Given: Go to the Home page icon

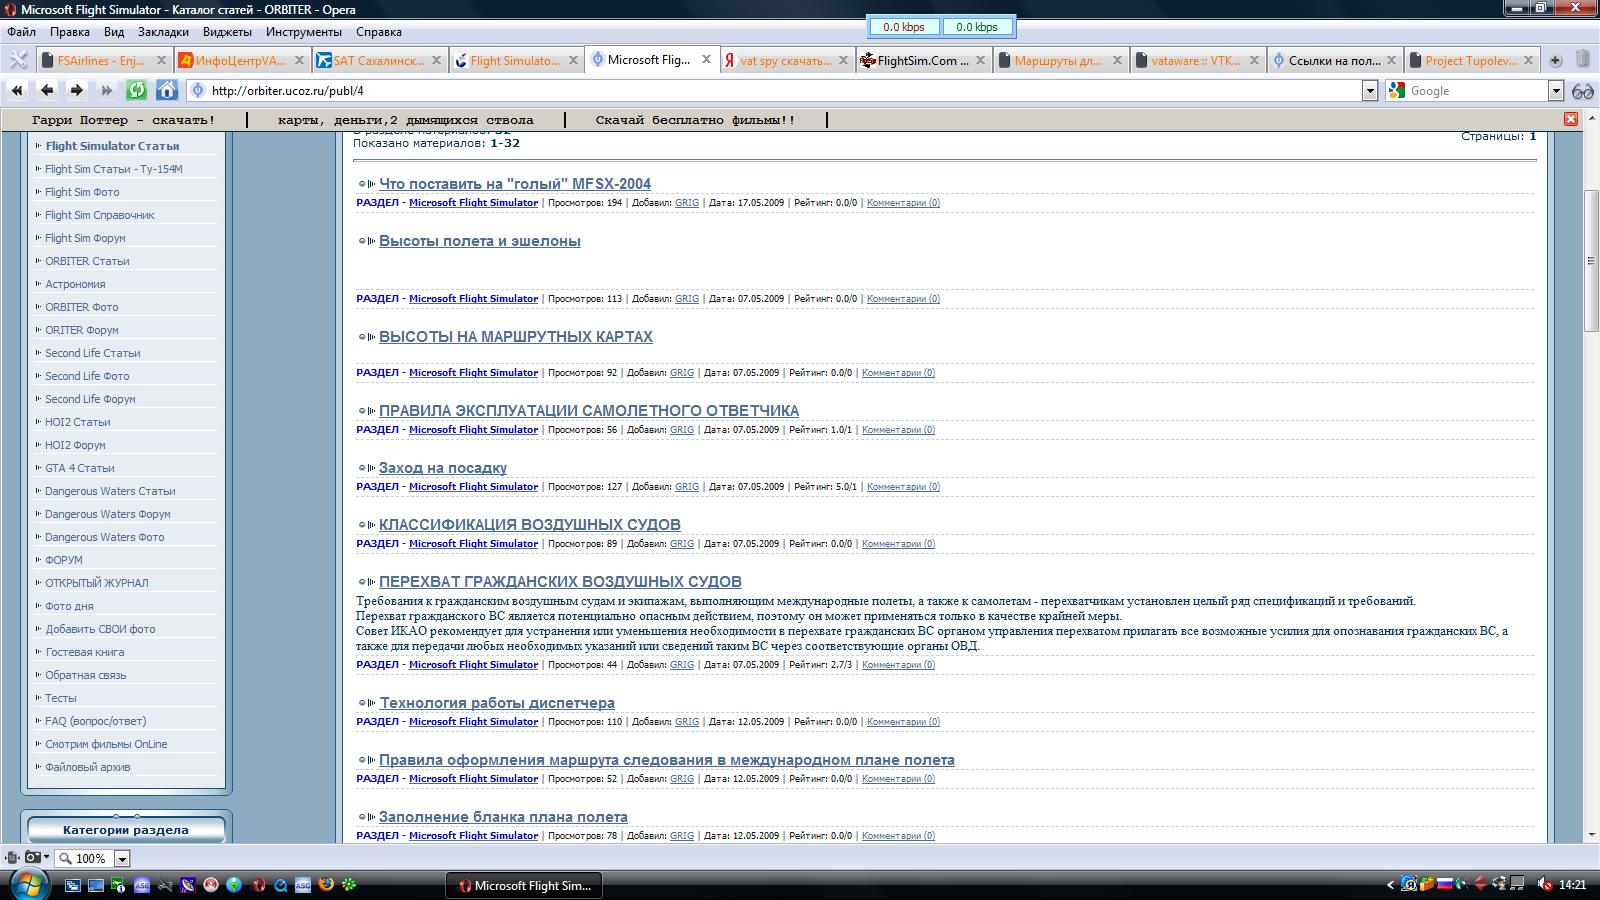Looking at the screenshot, I should coord(167,90).
